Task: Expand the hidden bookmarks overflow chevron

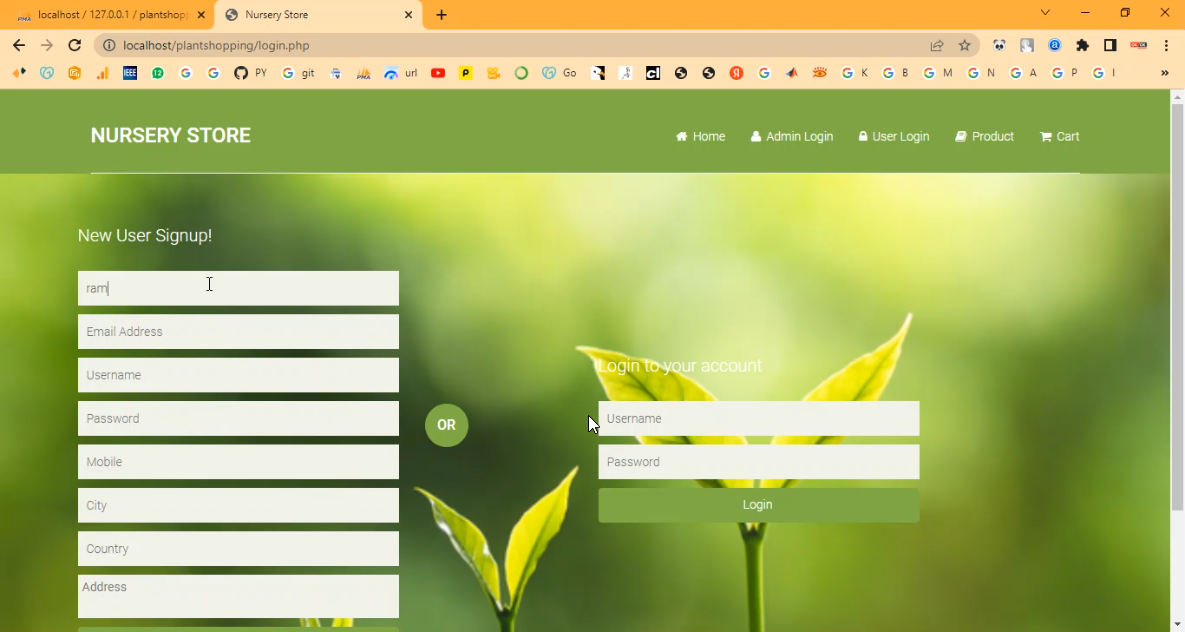Action: tap(1164, 73)
